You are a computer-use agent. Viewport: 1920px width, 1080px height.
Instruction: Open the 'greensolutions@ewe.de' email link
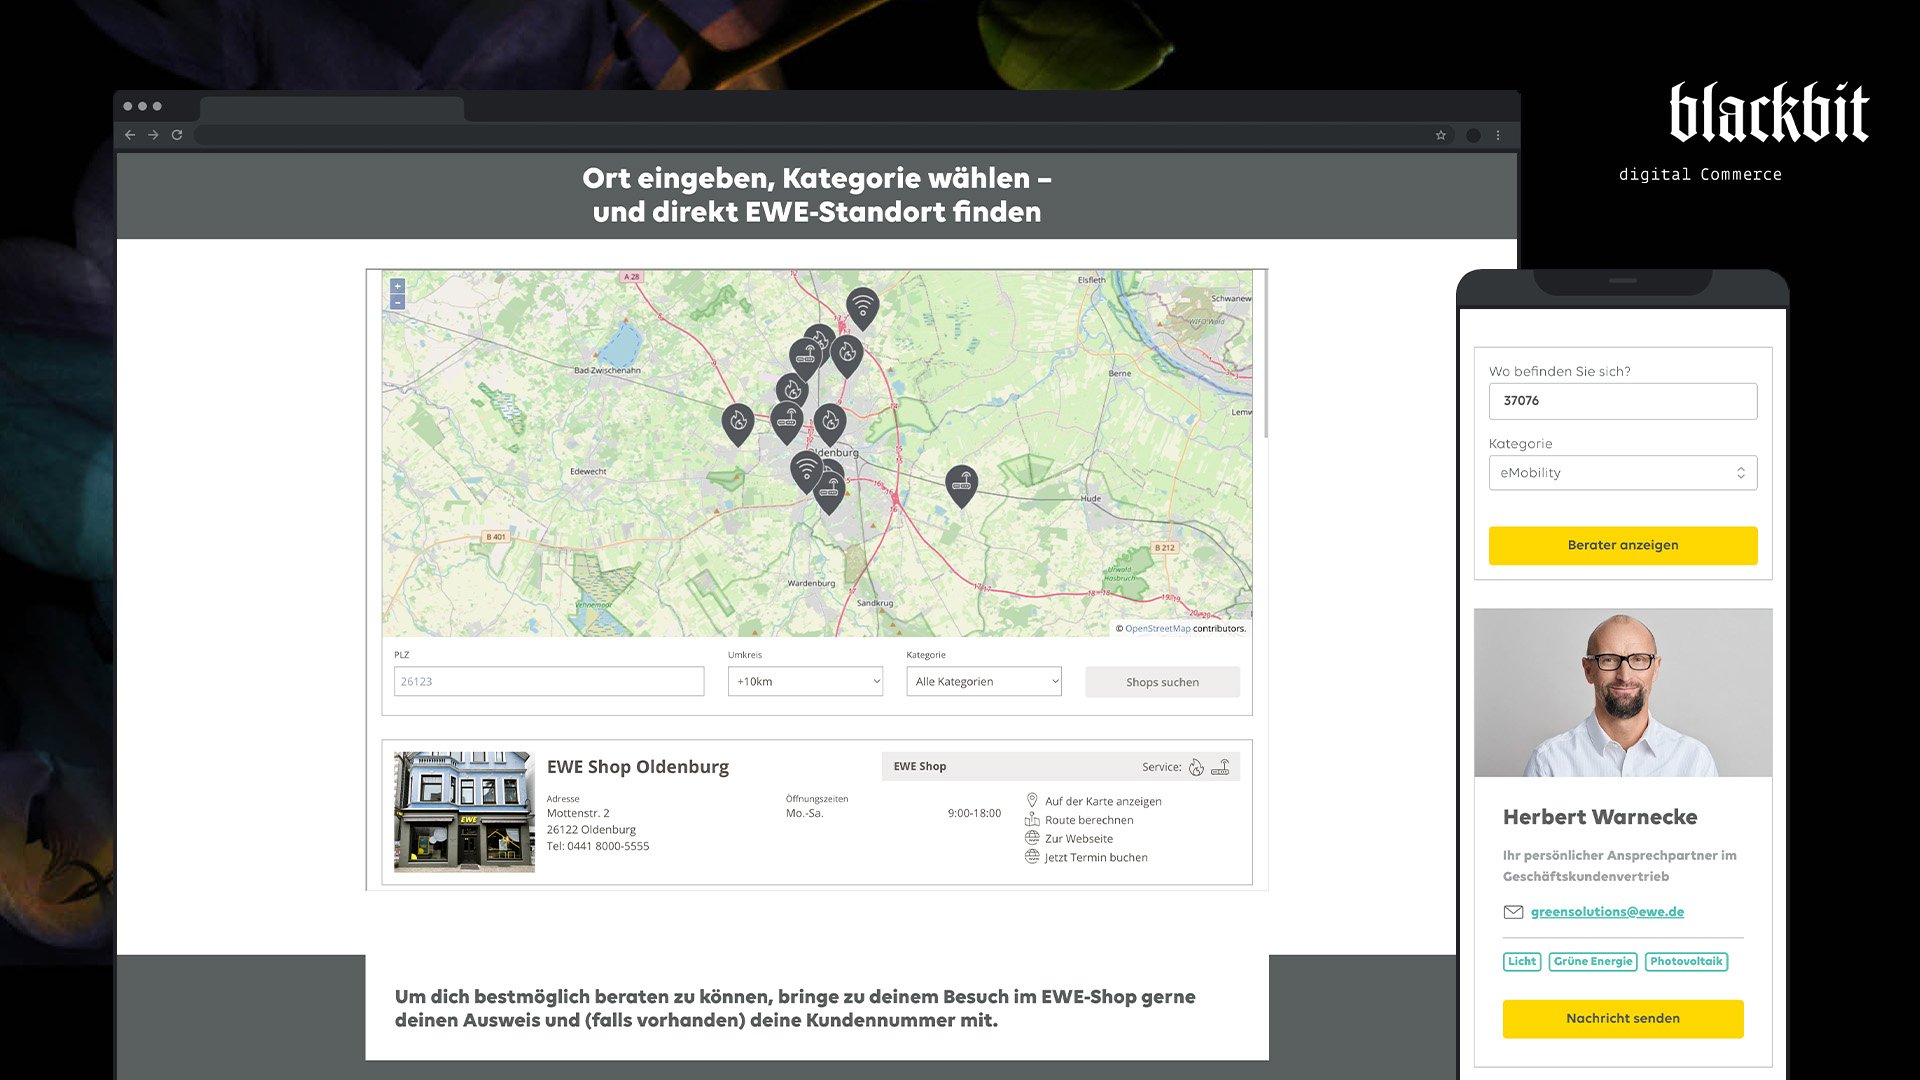click(x=1606, y=911)
